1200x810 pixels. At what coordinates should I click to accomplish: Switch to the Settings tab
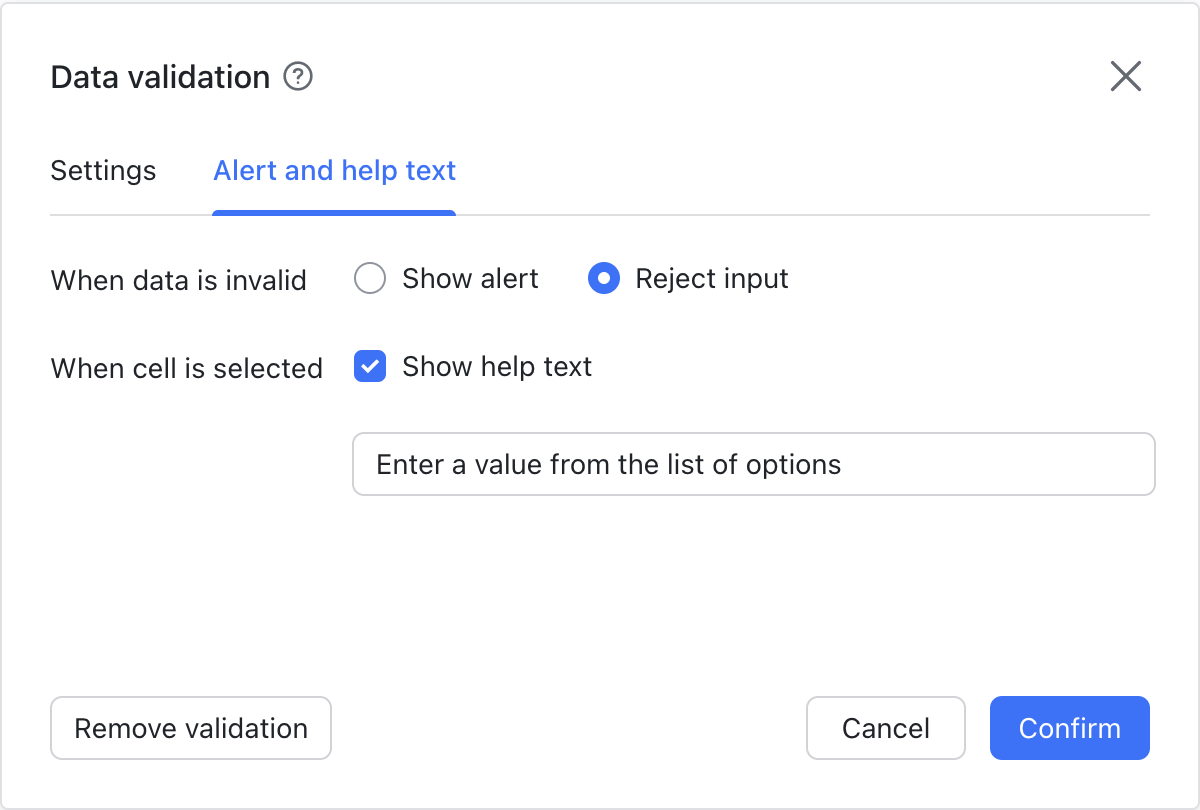[103, 171]
